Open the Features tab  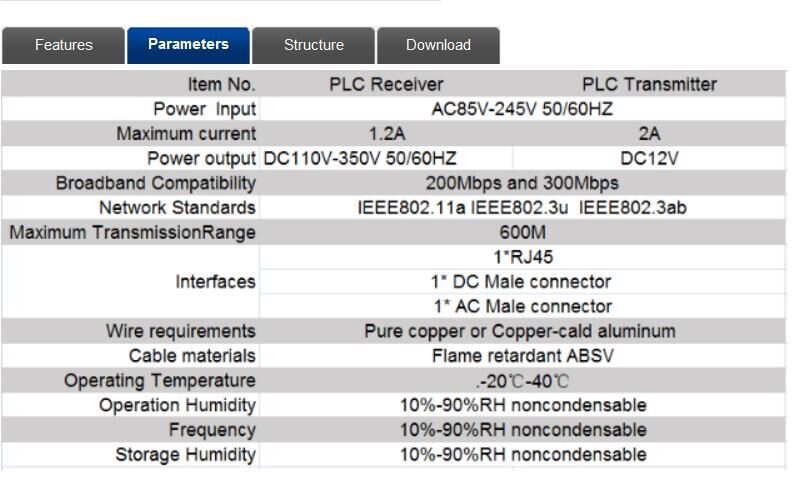(x=63, y=45)
